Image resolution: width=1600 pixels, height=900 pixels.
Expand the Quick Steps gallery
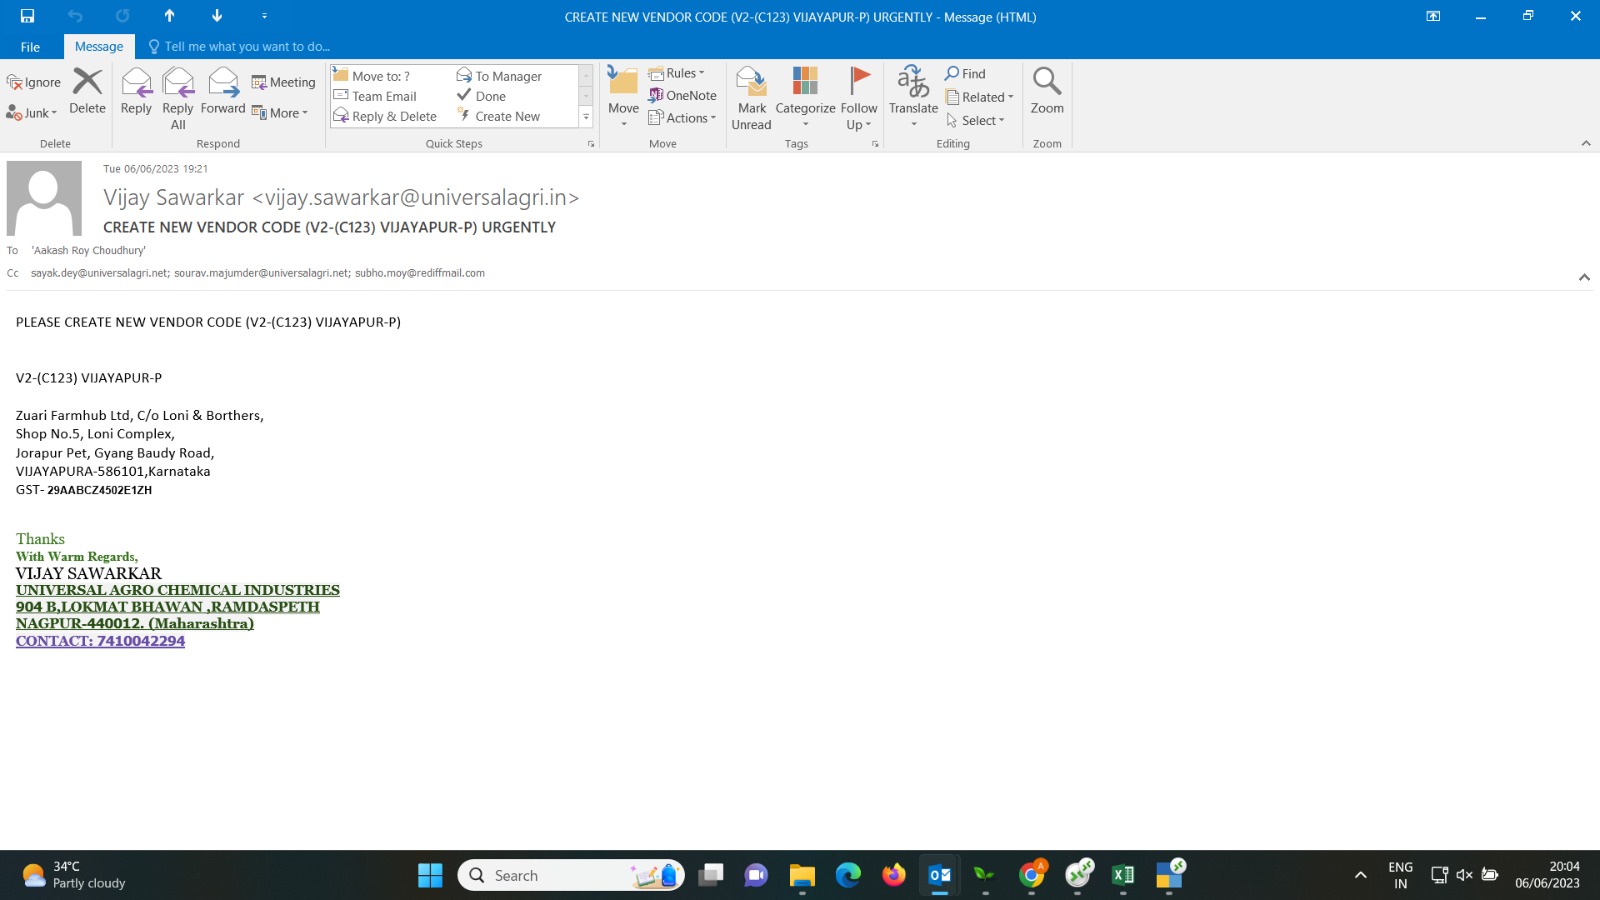click(x=586, y=117)
